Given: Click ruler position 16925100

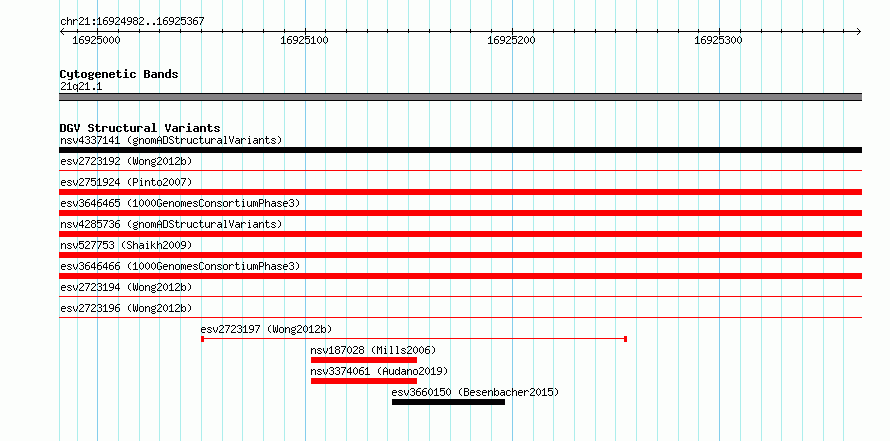Looking at the screenshot, I should click(x=304, y=40).
